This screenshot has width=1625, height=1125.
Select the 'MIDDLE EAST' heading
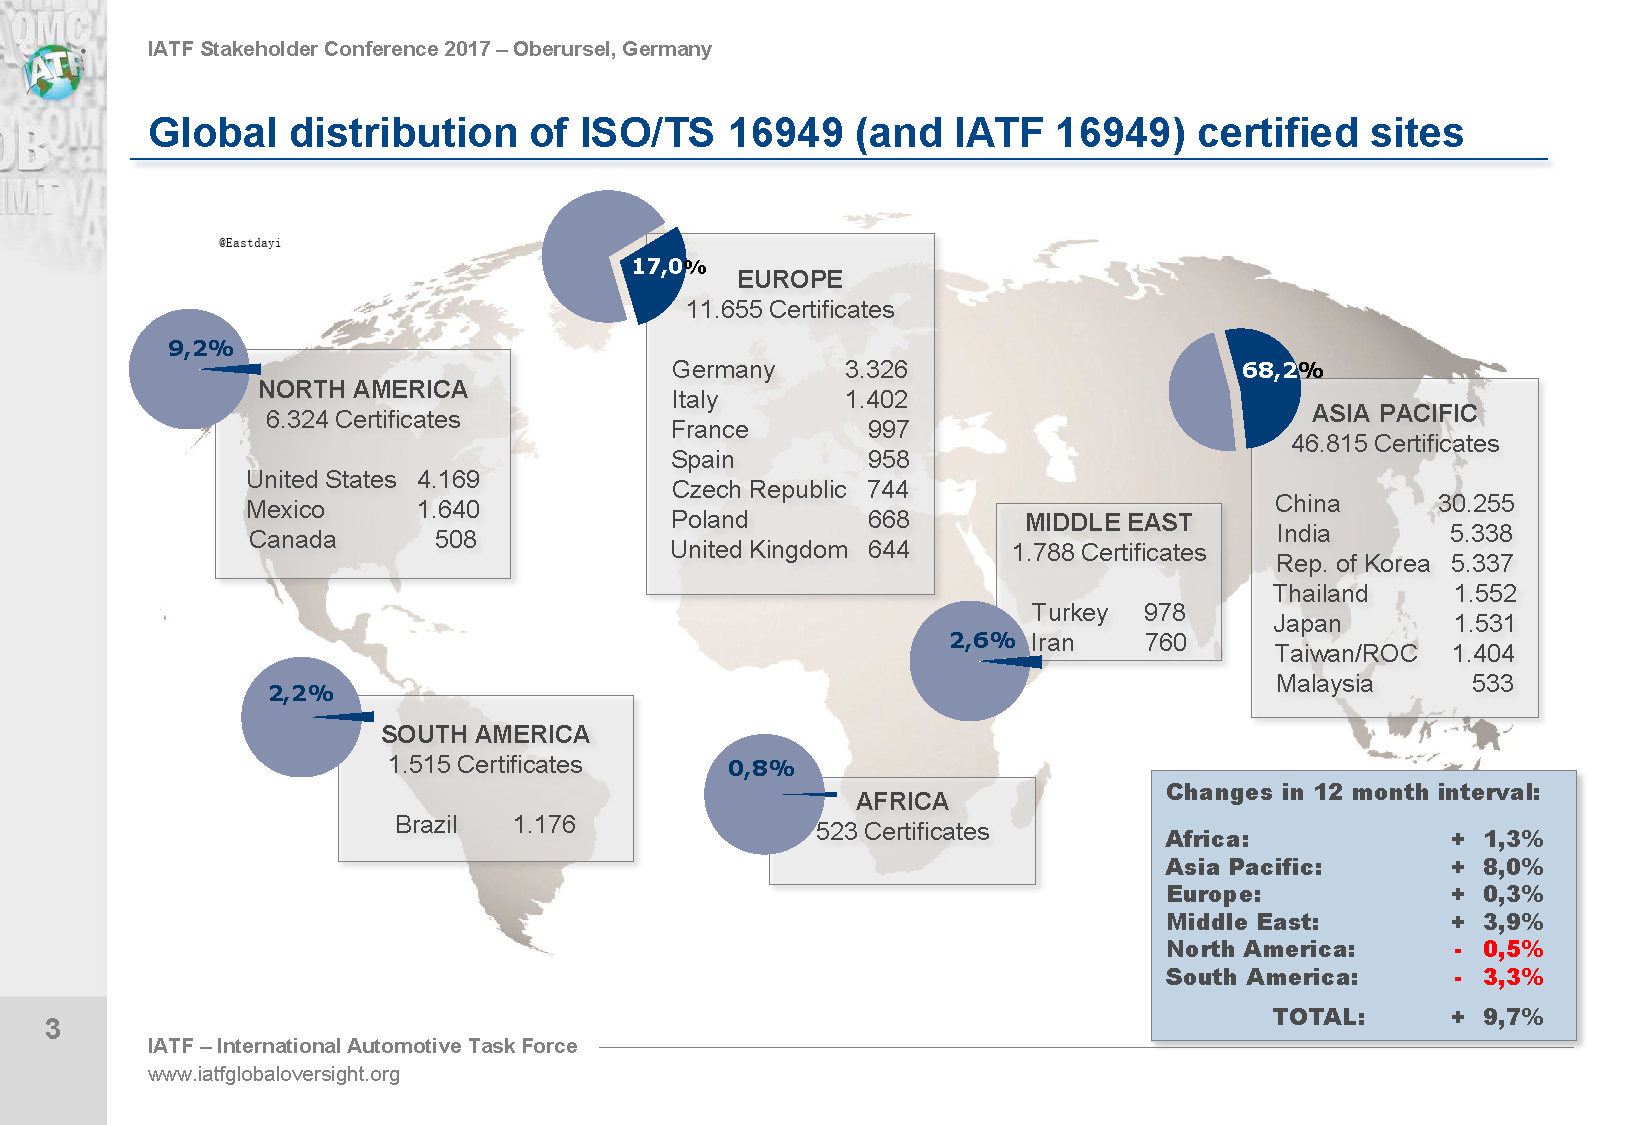pyautogui.click(x=1109, y=522)
